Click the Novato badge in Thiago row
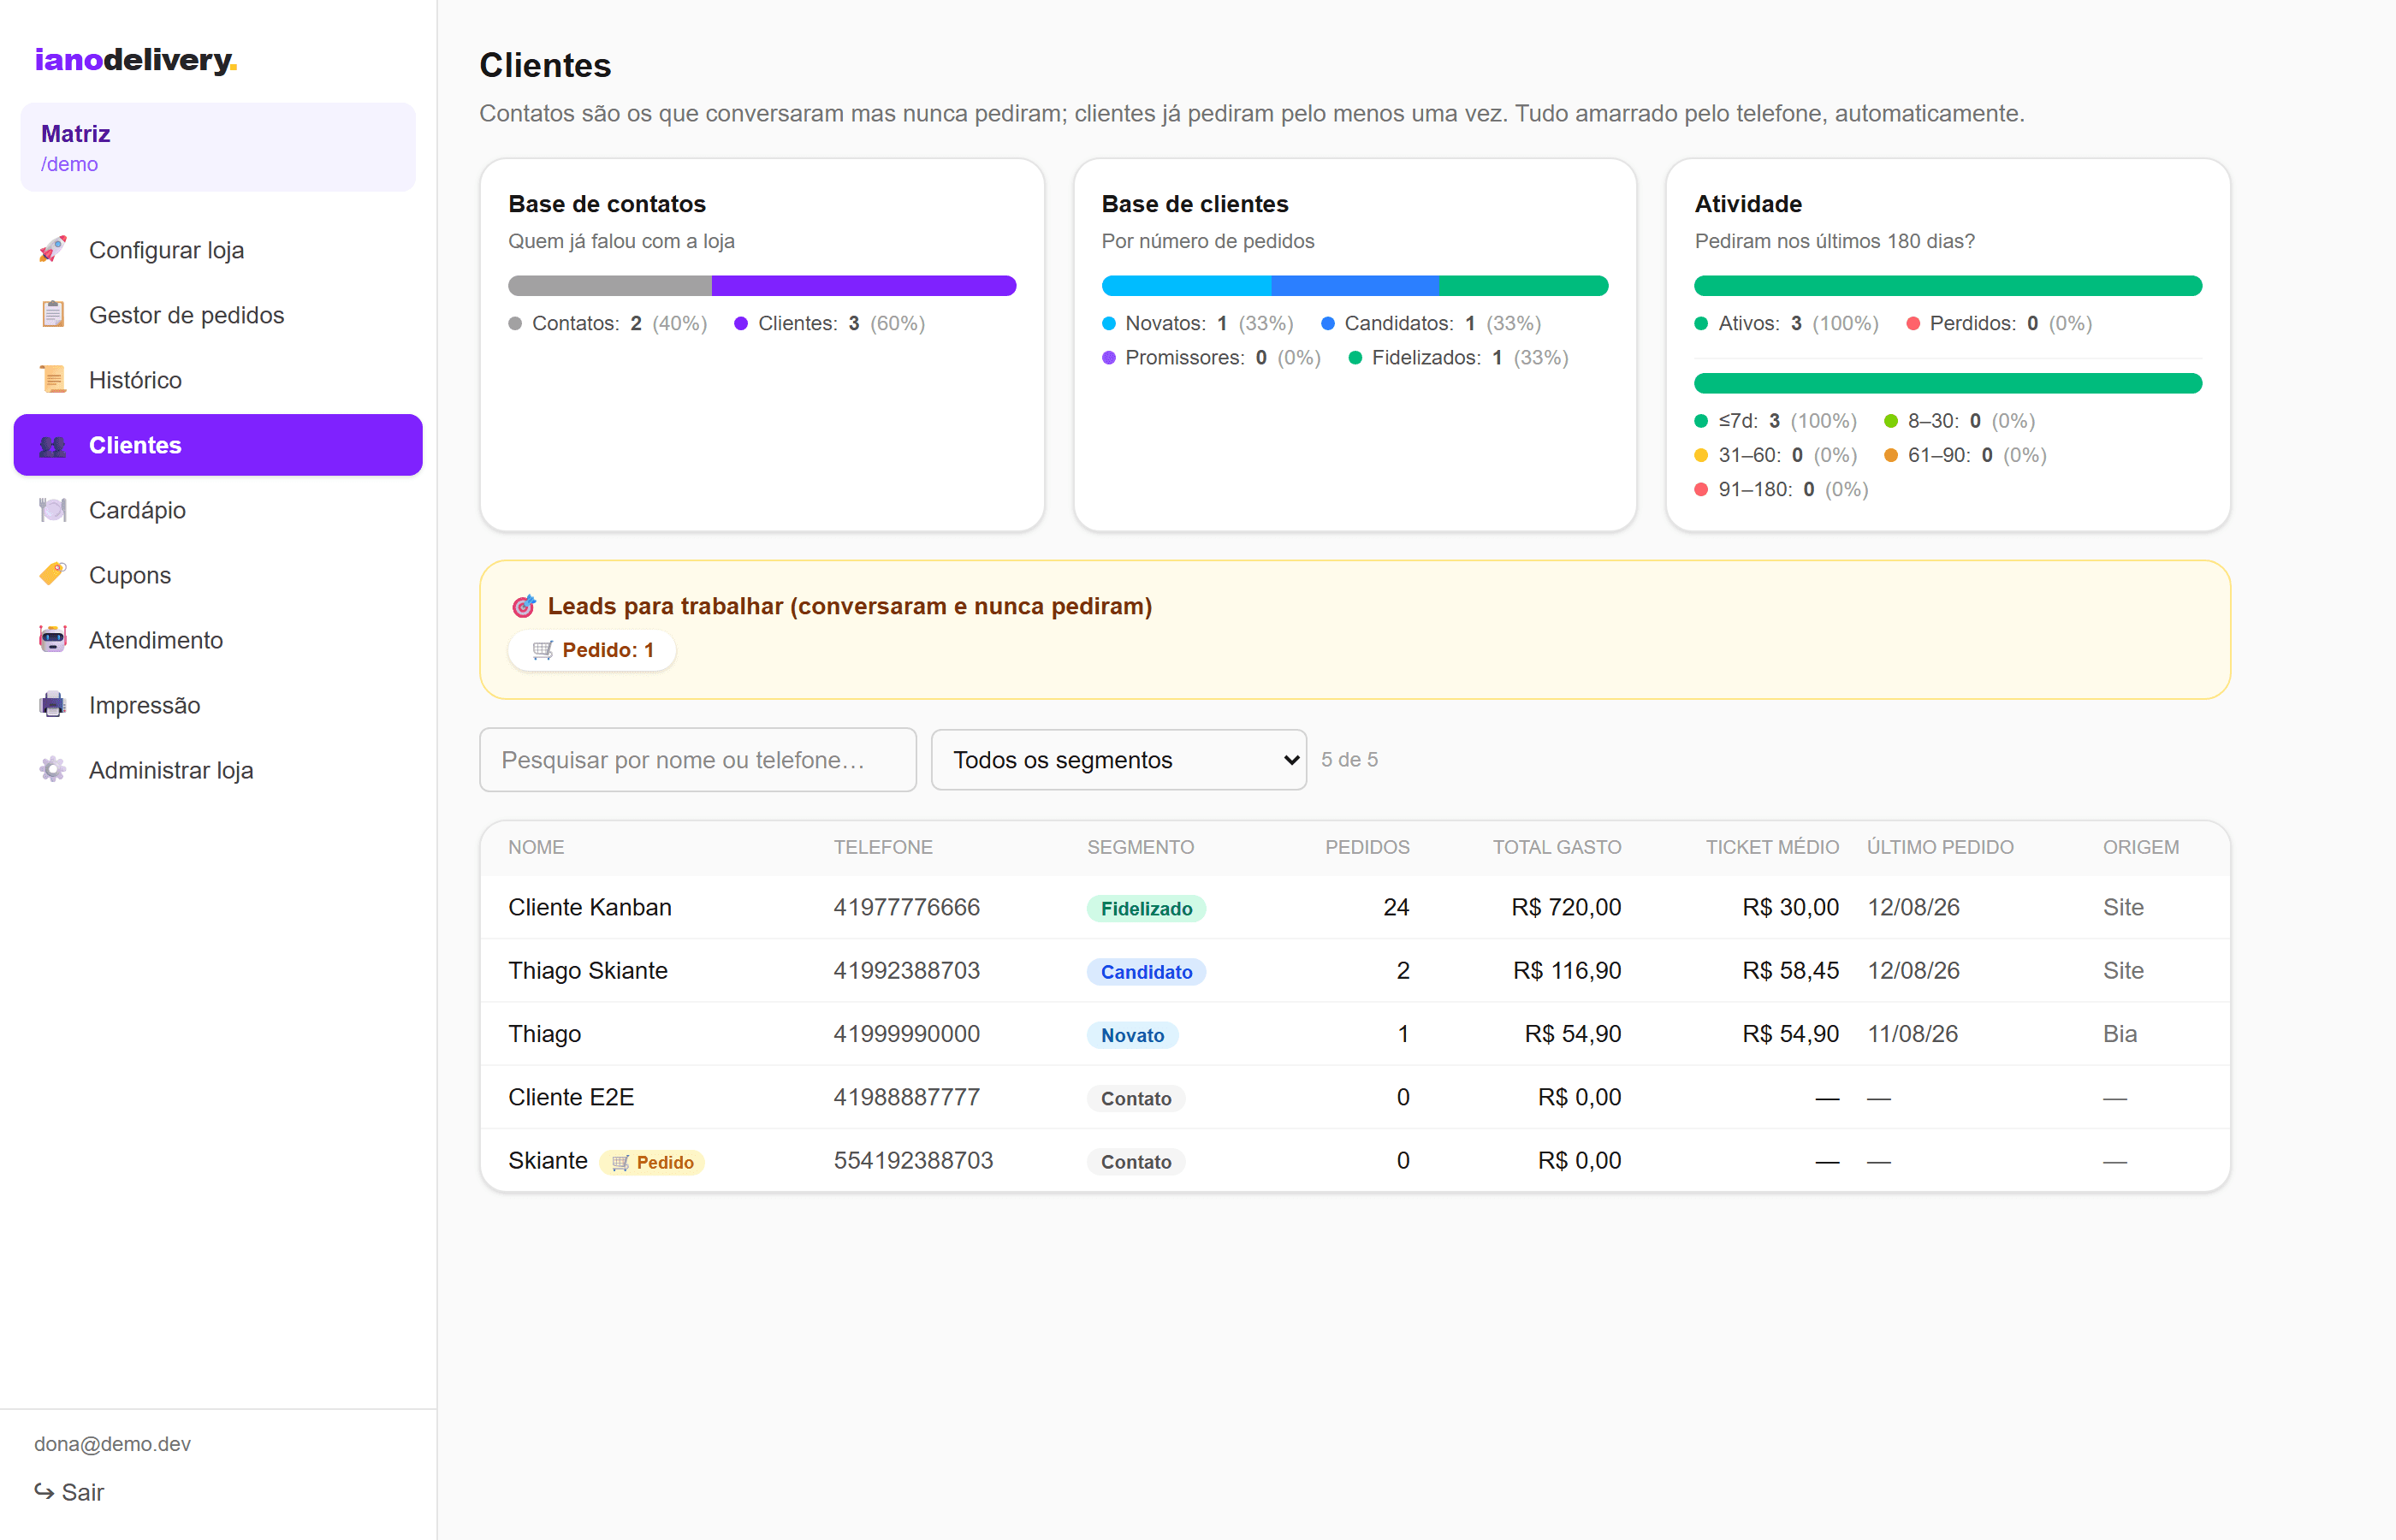This screenshot has width=2396, height=1540. (1132, 1035)
